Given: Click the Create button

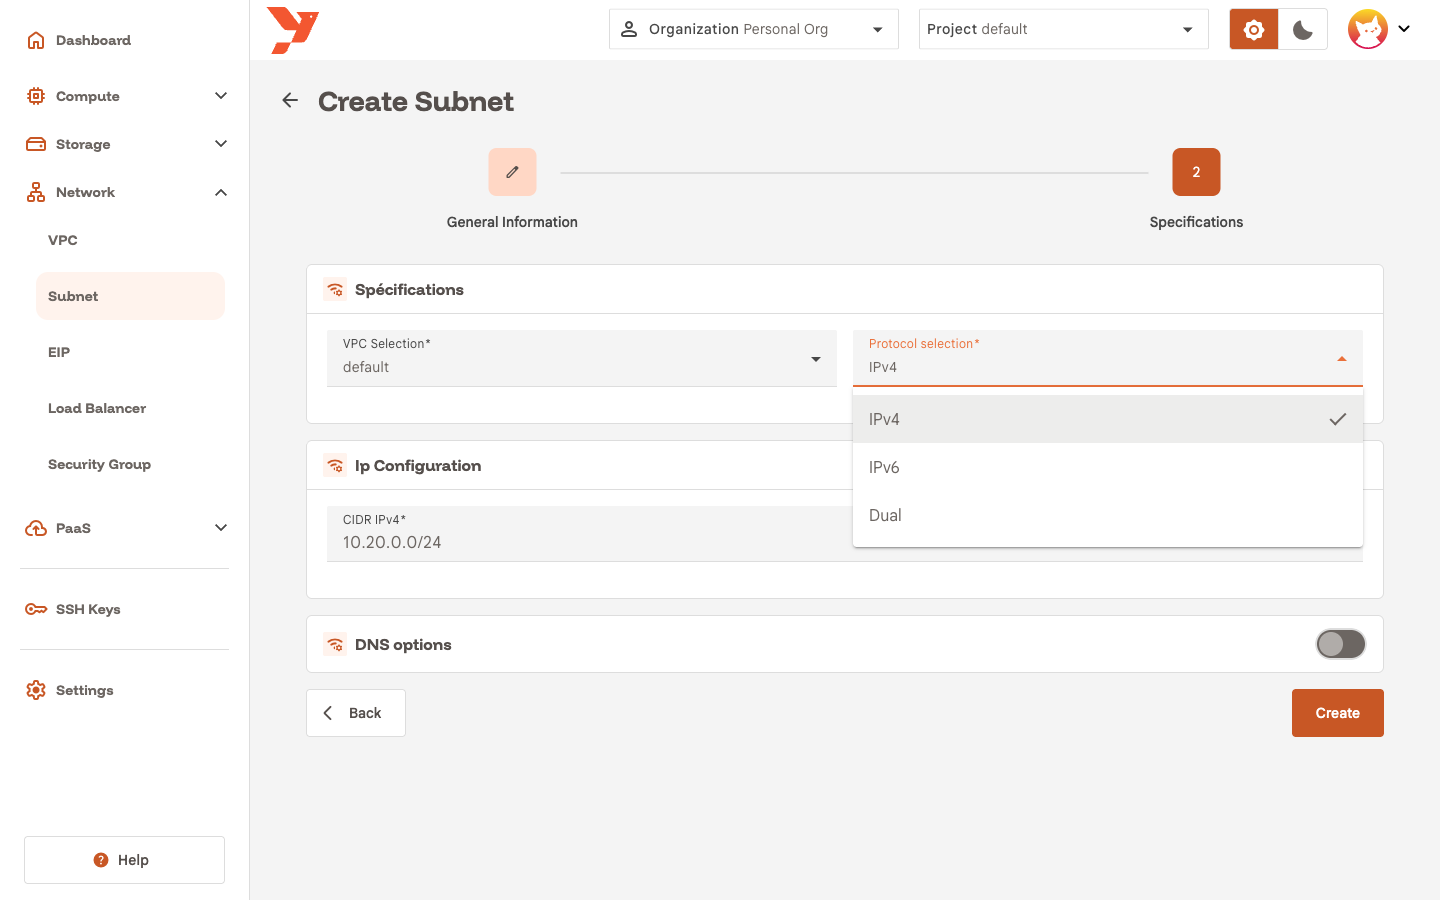Looking at the screenshot, I should pos(1338,713).
